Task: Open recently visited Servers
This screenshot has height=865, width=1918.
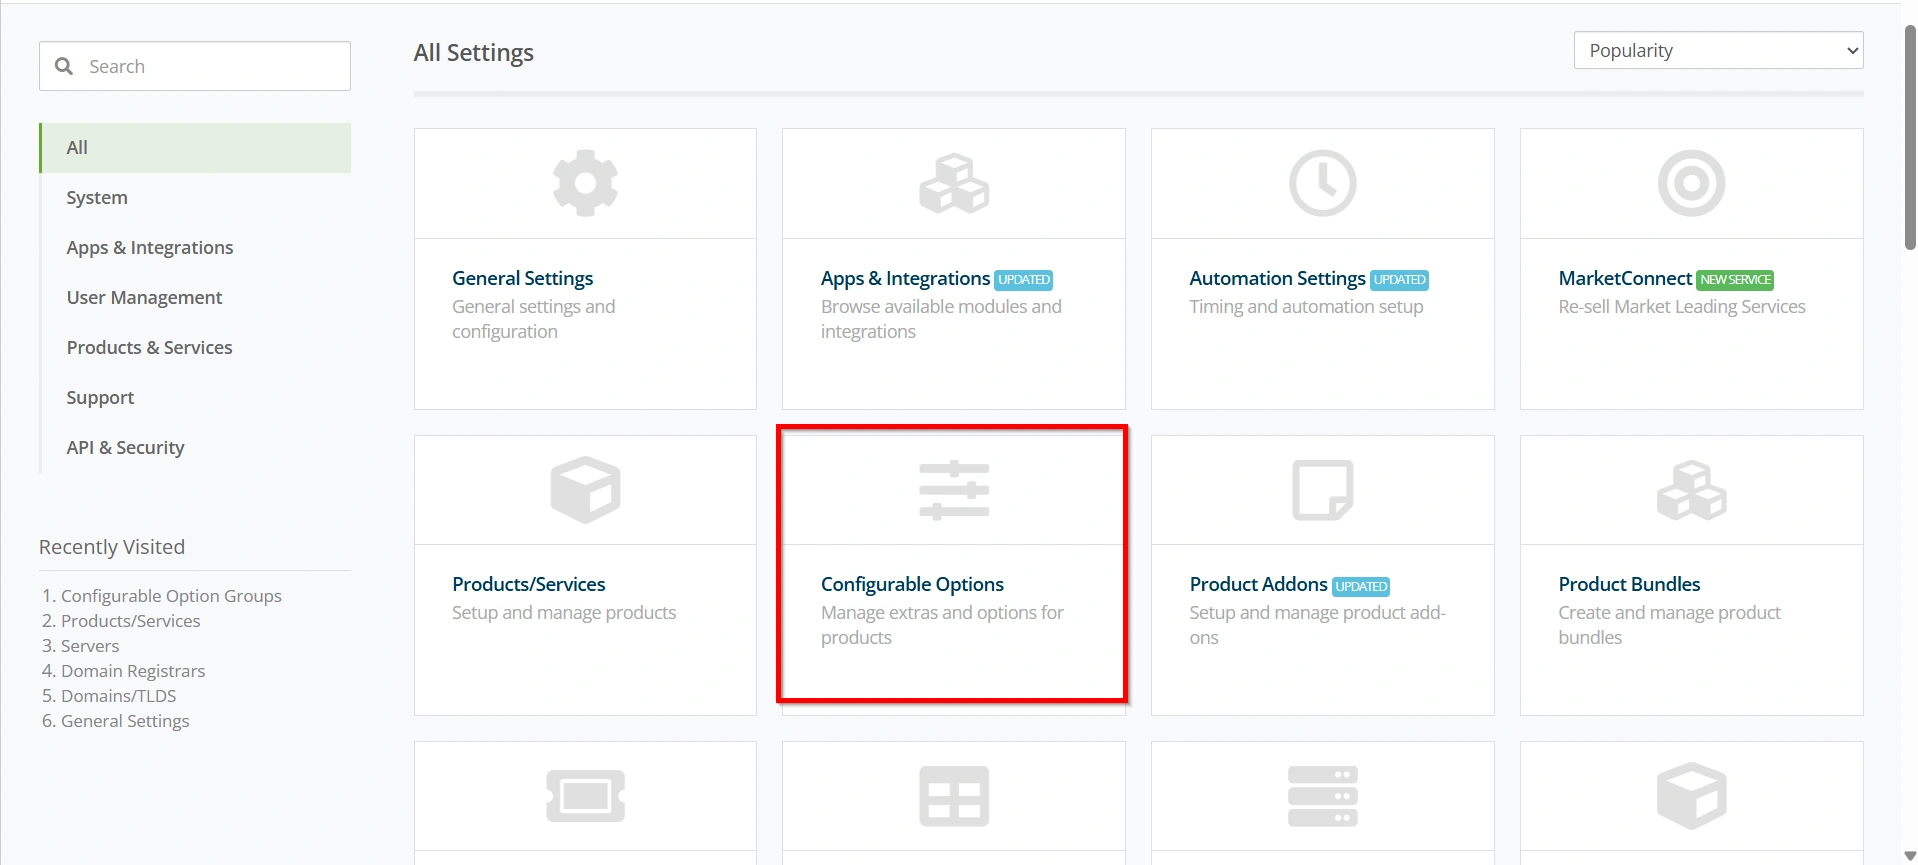Action: coord(90,646)
